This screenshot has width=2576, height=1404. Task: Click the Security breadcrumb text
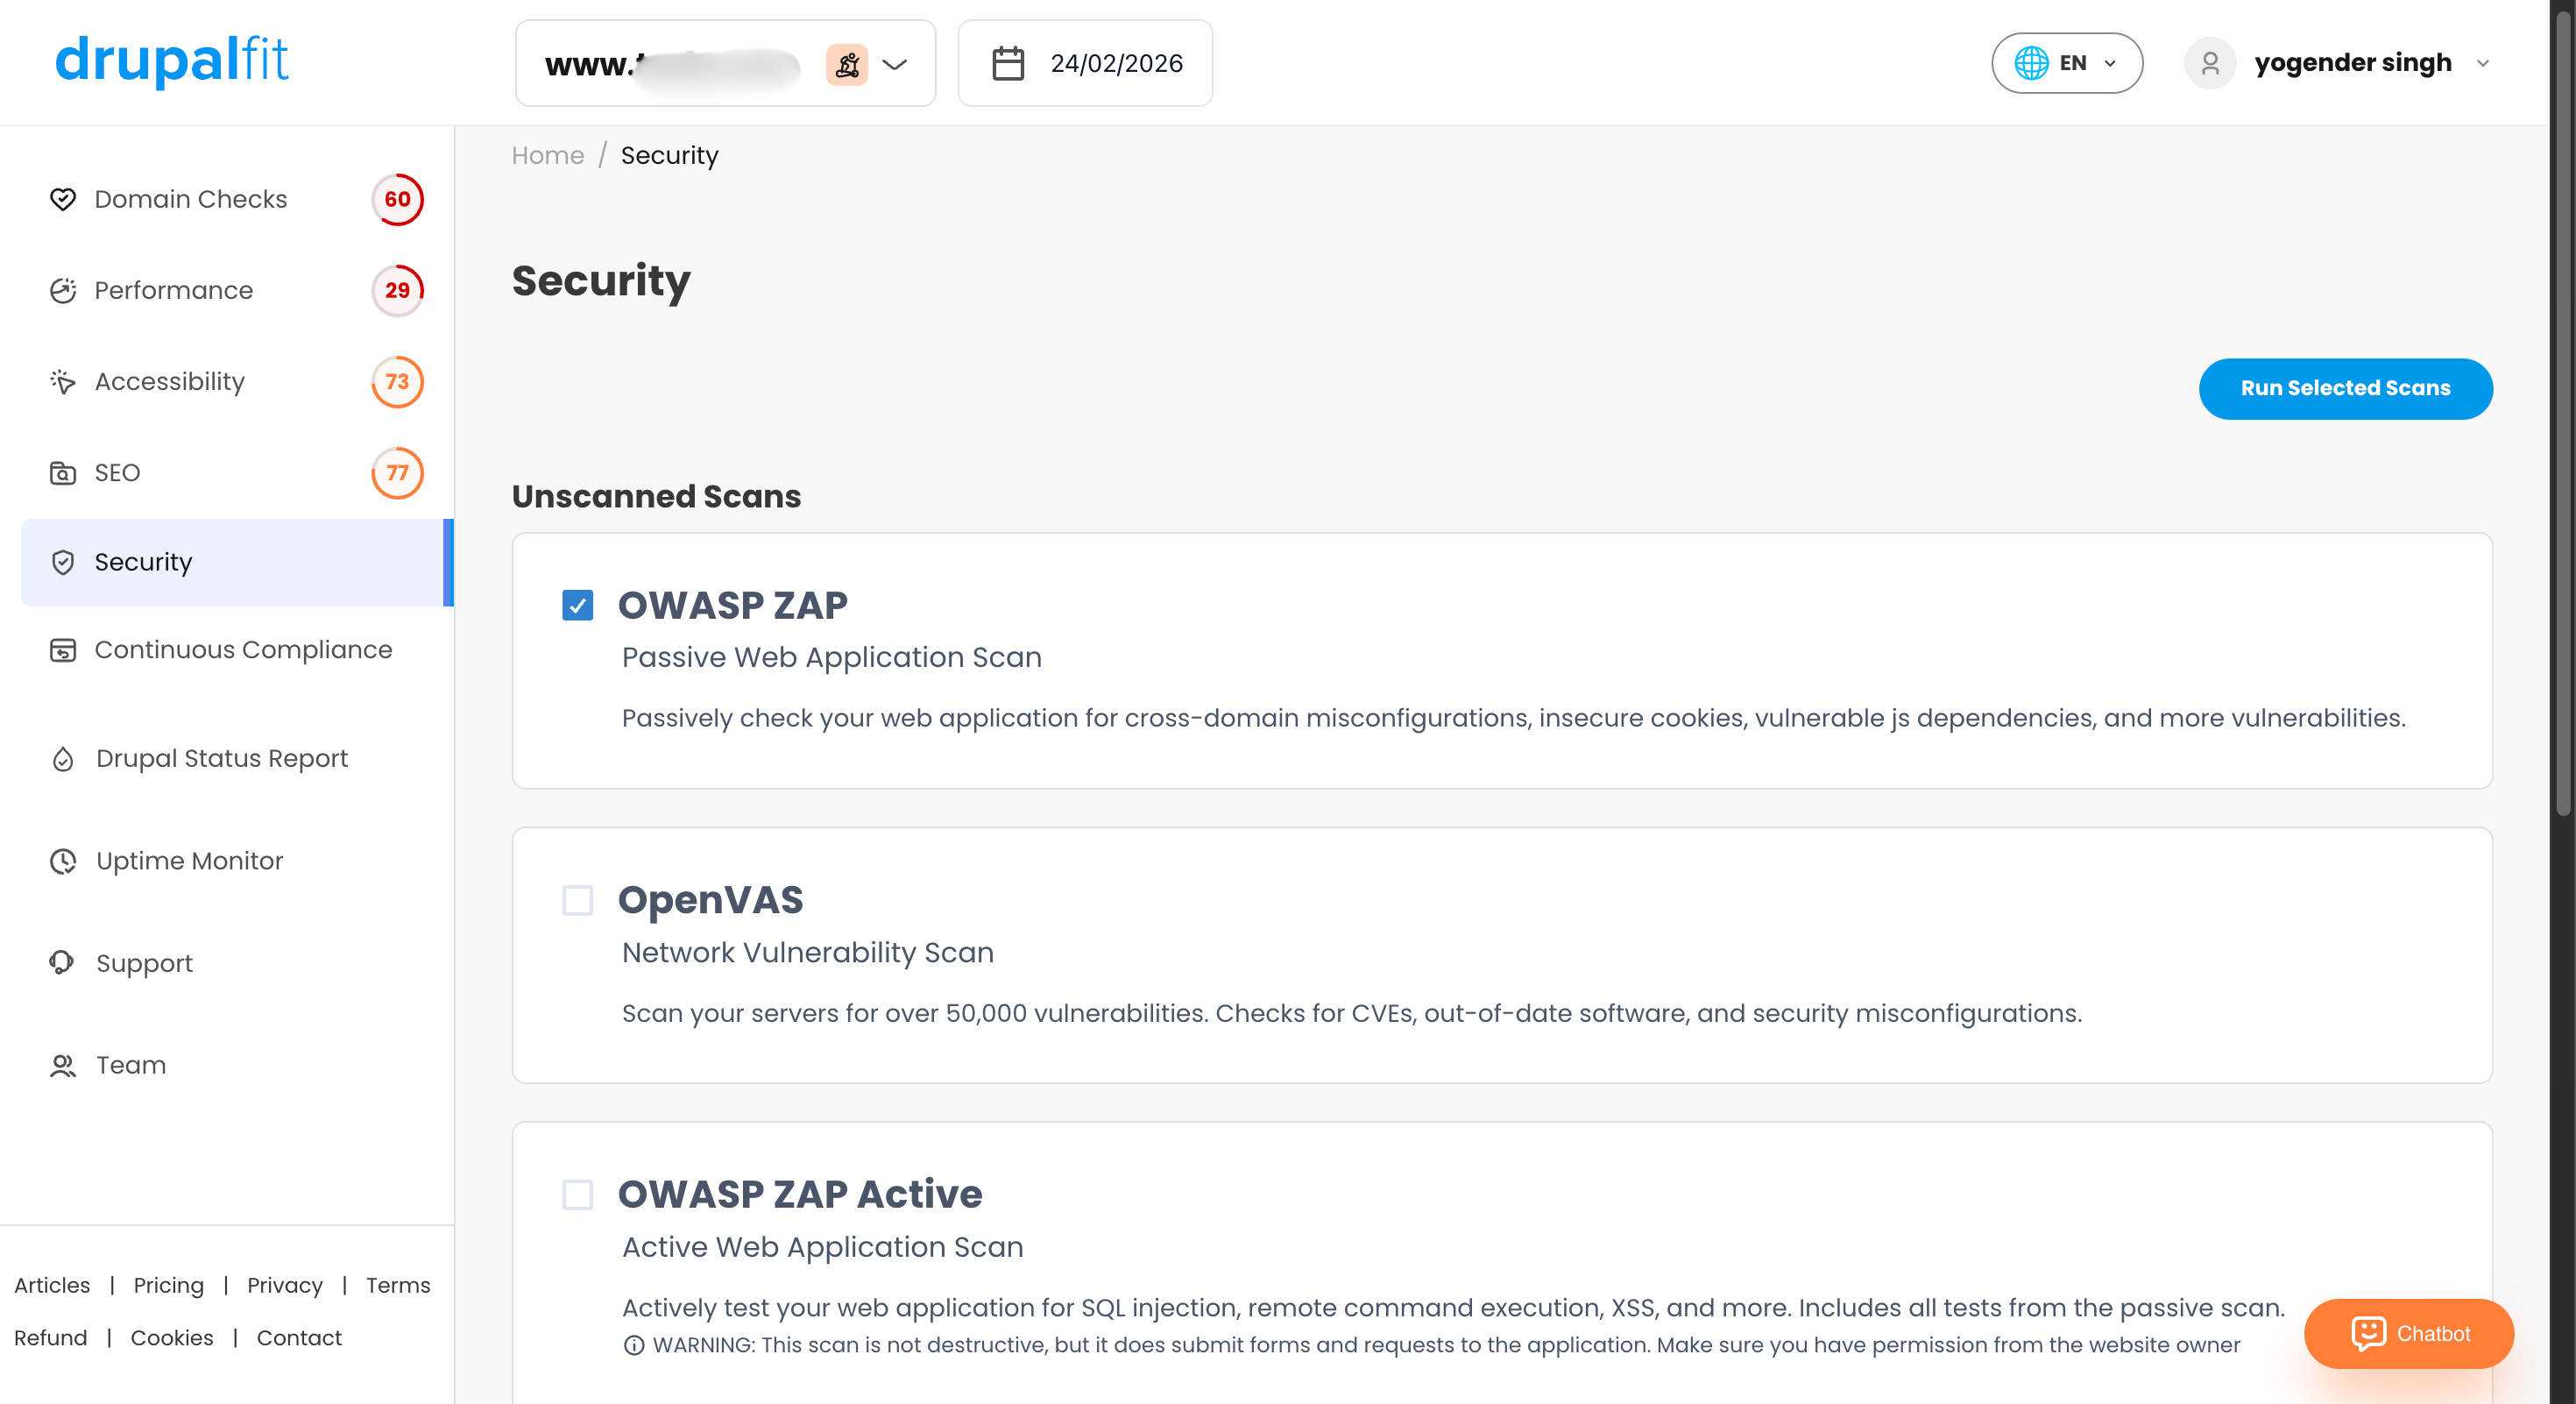pyautogui.click(x=670, y=156)
